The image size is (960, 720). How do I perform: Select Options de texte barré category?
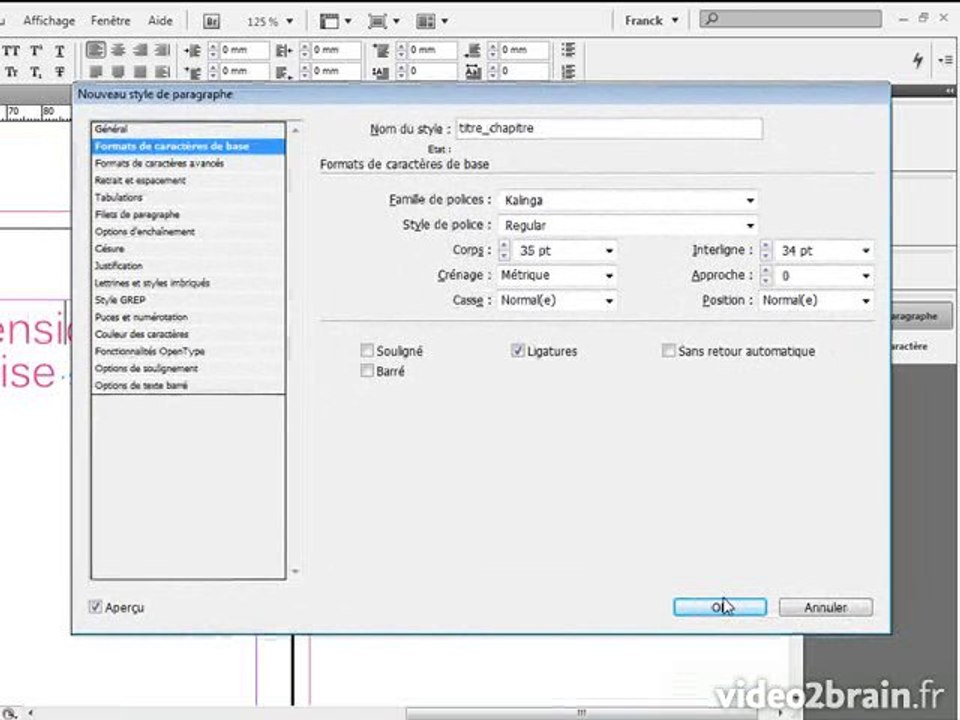pyautogui.click(x=188, y=386)
